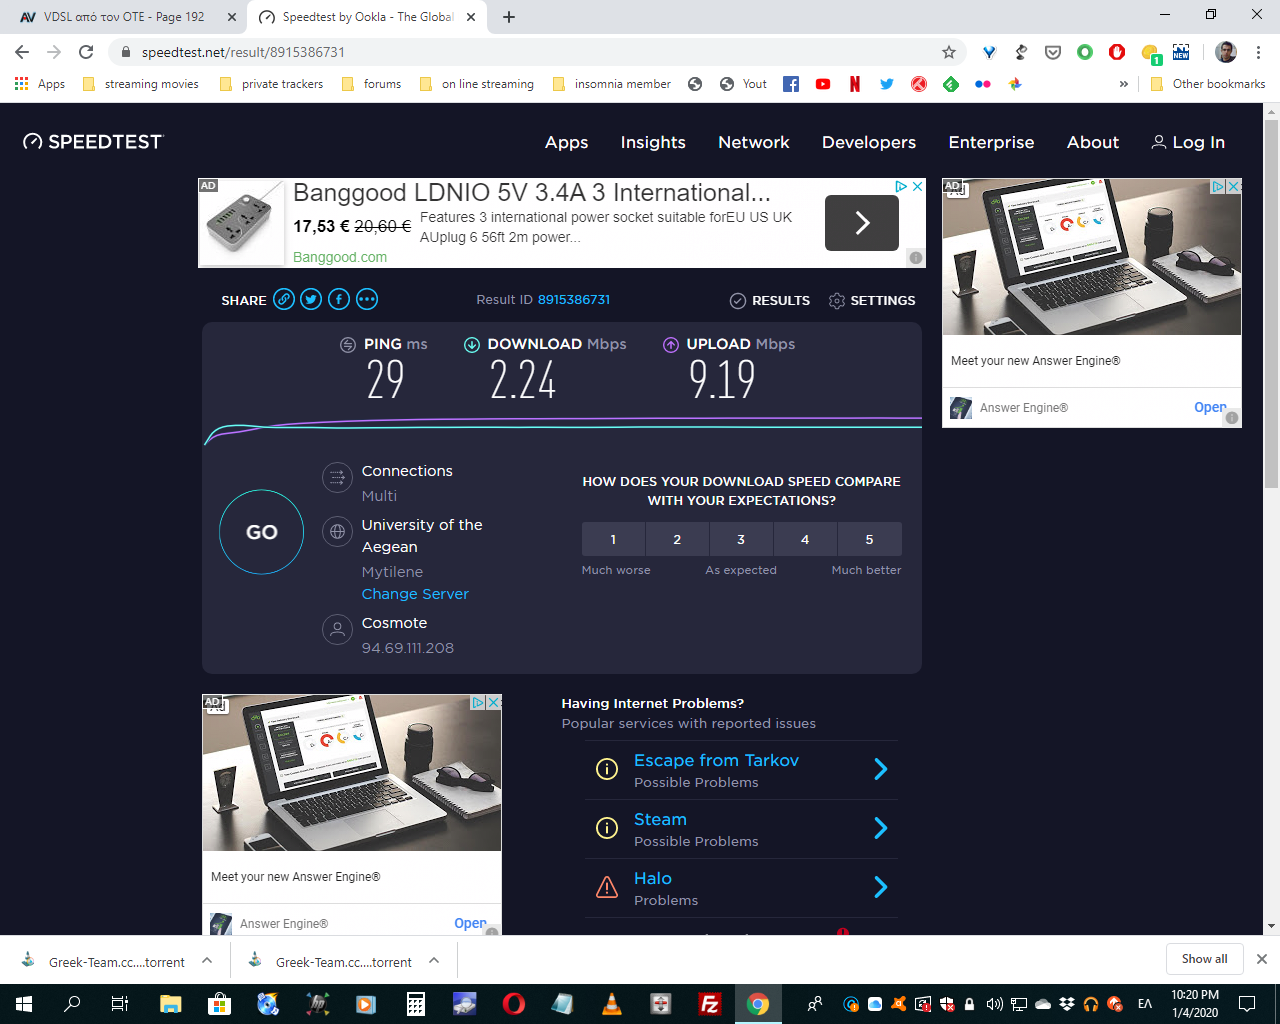Click the GO speed test button

261,532
